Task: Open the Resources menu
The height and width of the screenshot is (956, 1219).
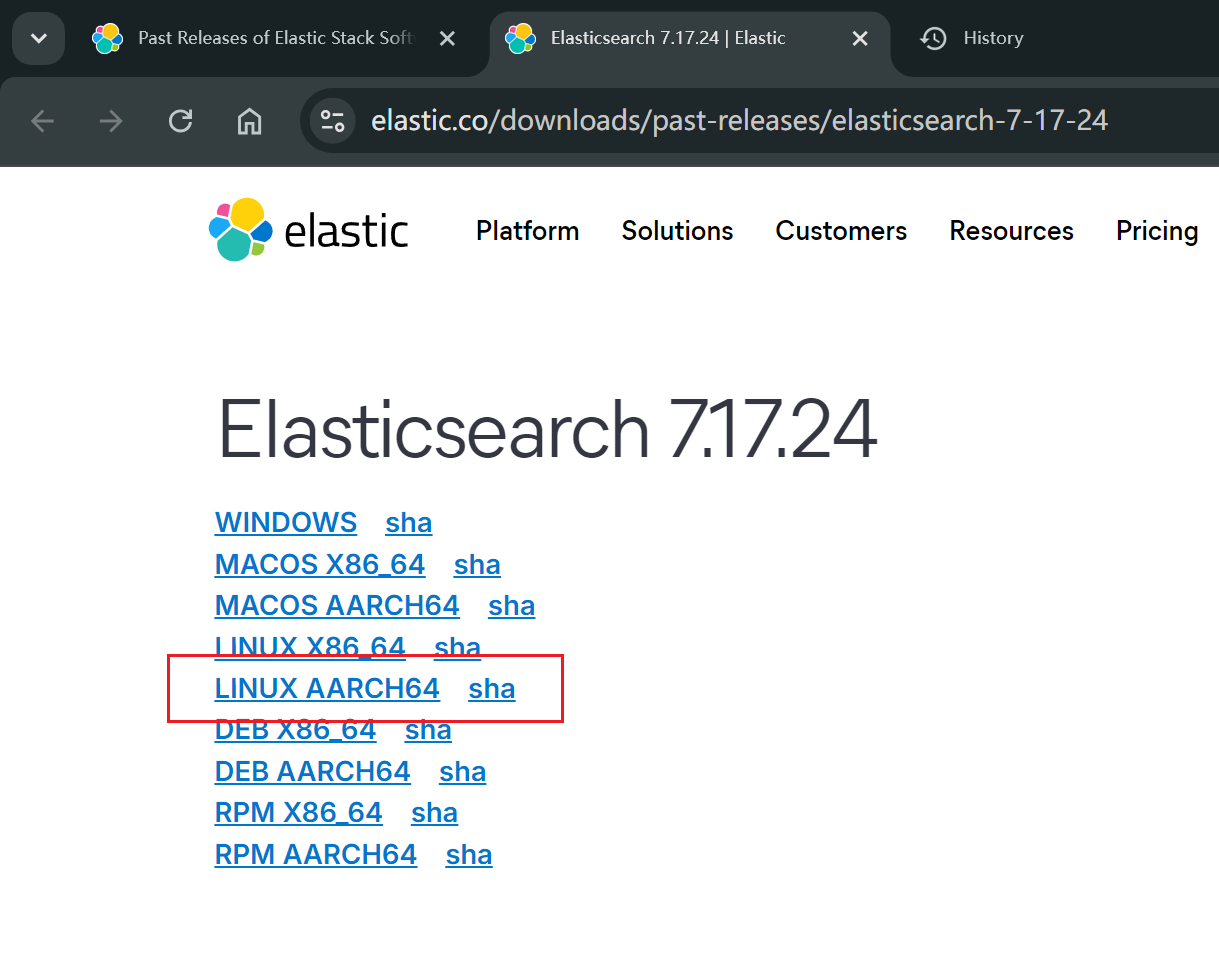Action: (x=1011, y=231)
